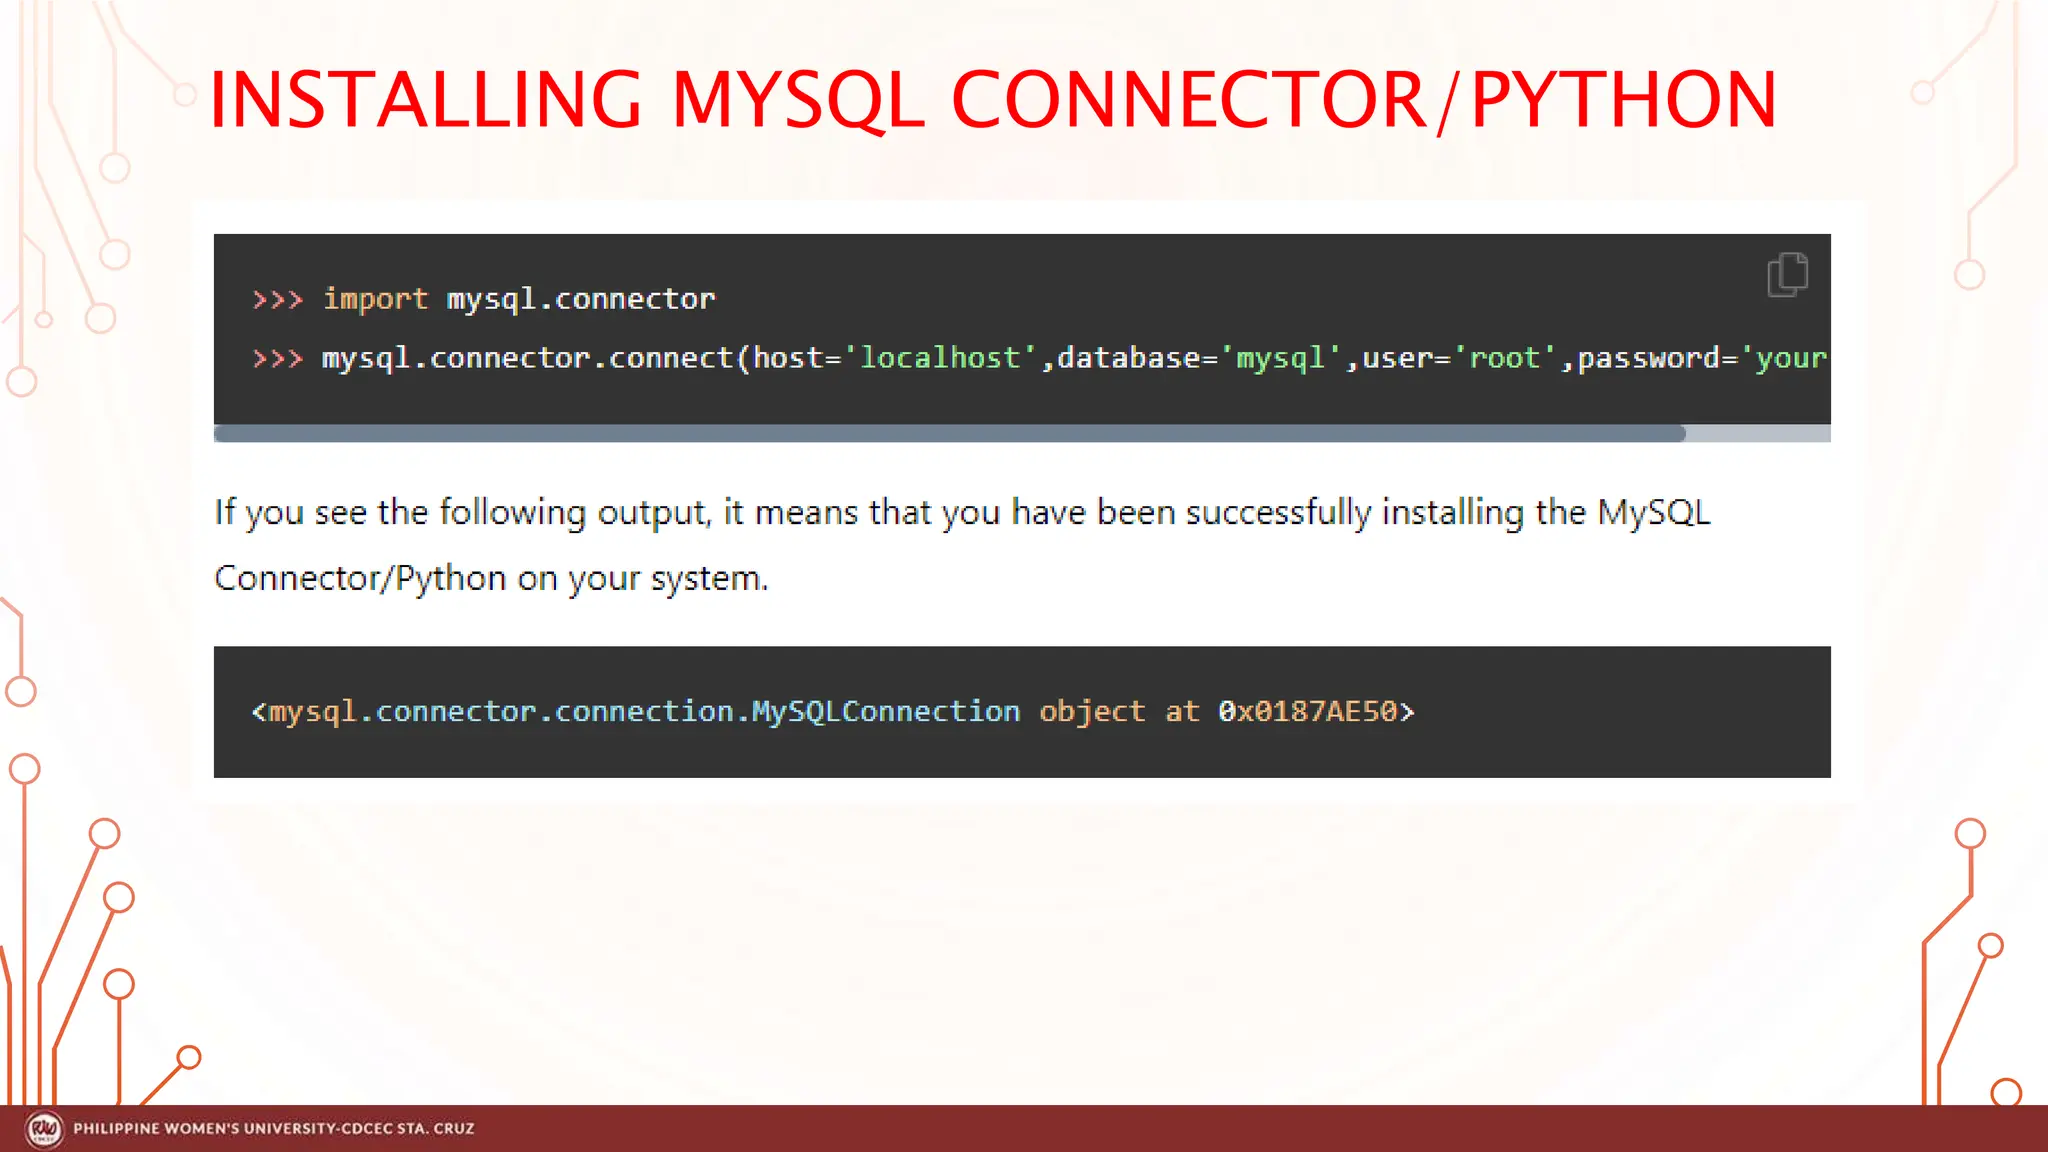The image size is (2048, 1152).
Task: Click the word 'object' in output
Action: tap(1091, 711)
